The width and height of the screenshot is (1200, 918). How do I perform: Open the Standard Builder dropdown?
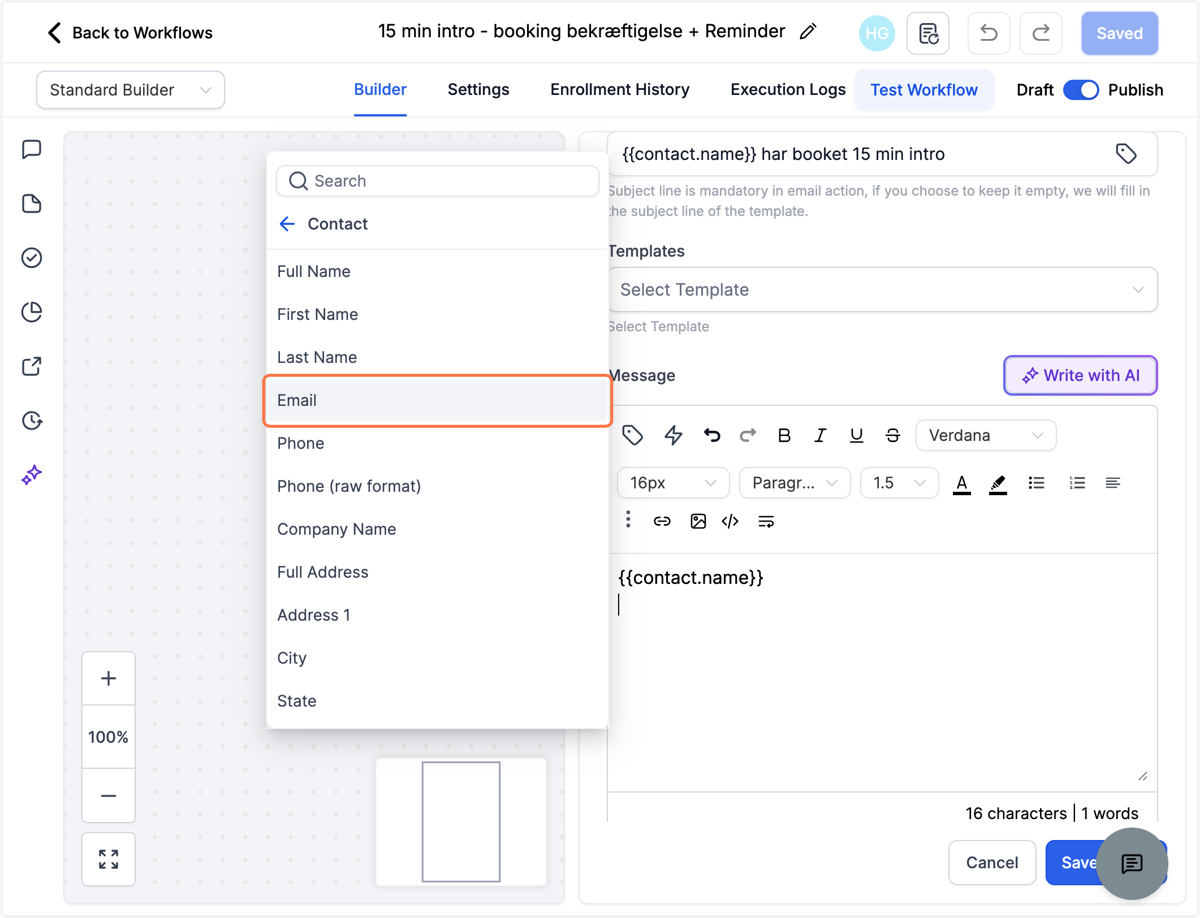(x=130, y=90)
